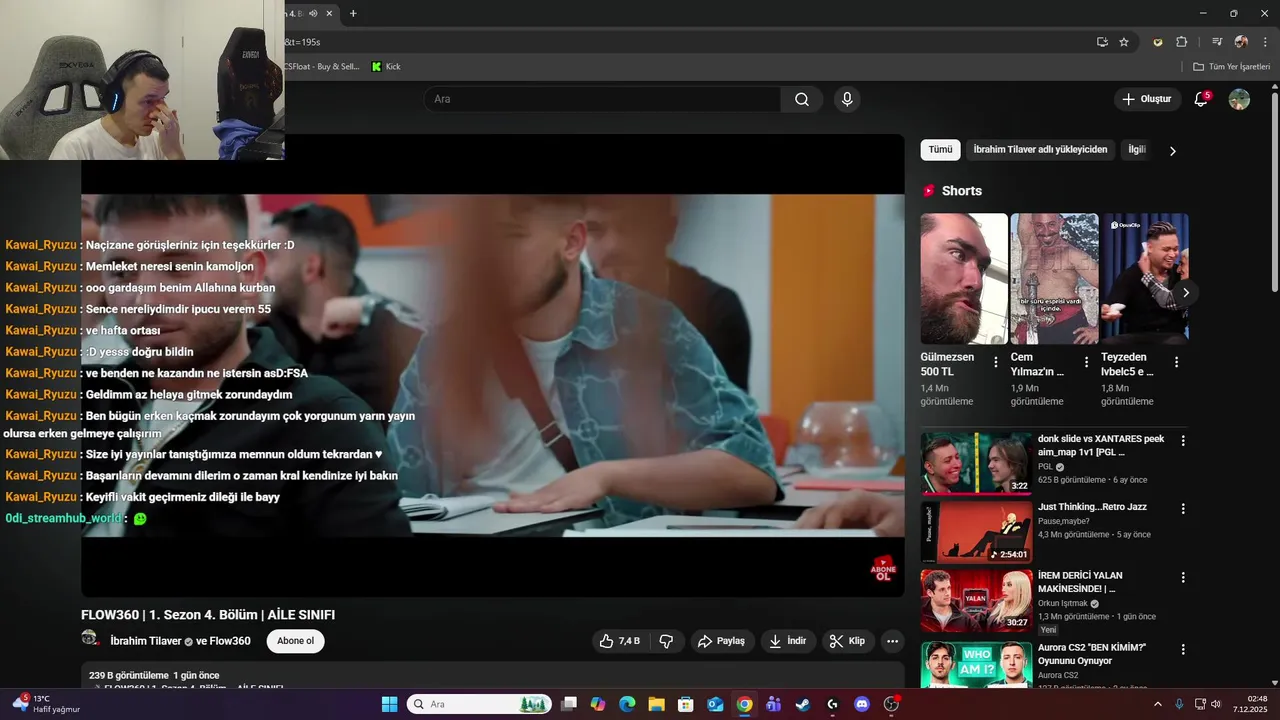Click the video player to pause
The image size is (1280, 720).
click(x=492, y=365)
